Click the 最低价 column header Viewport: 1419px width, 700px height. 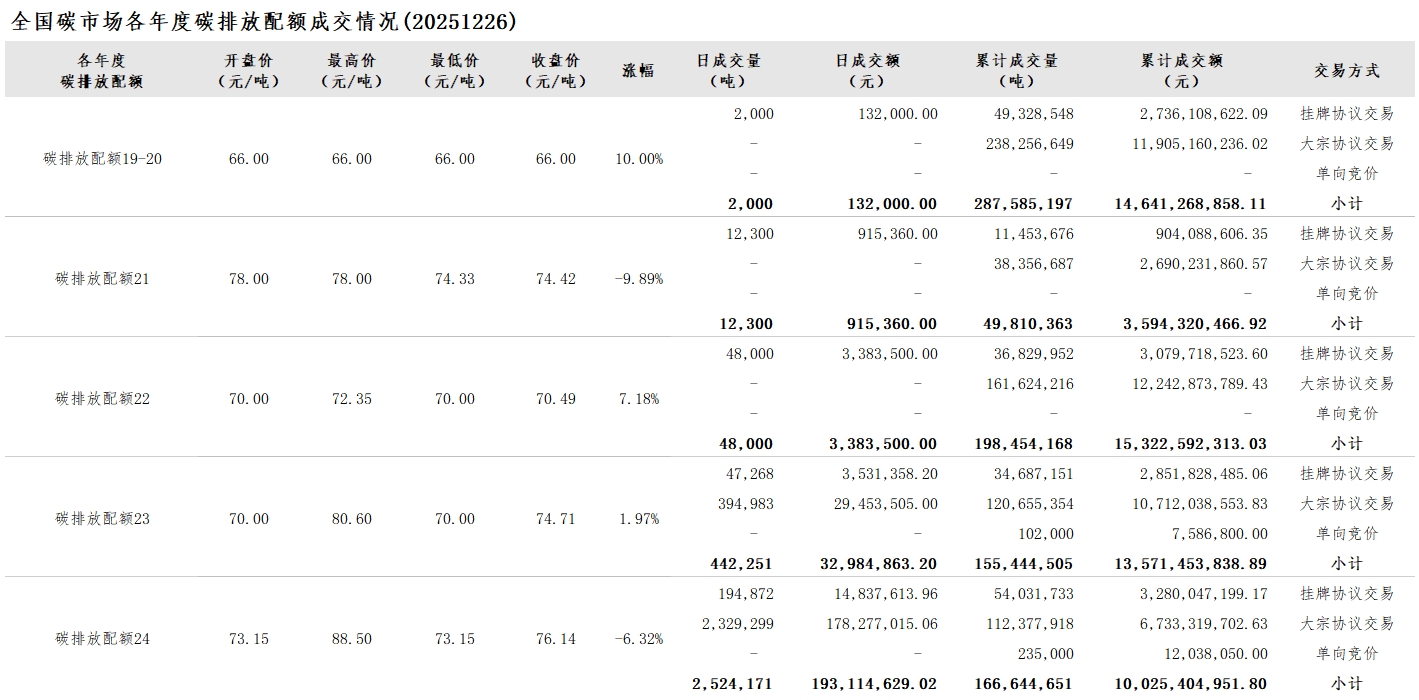coord(454,70)
